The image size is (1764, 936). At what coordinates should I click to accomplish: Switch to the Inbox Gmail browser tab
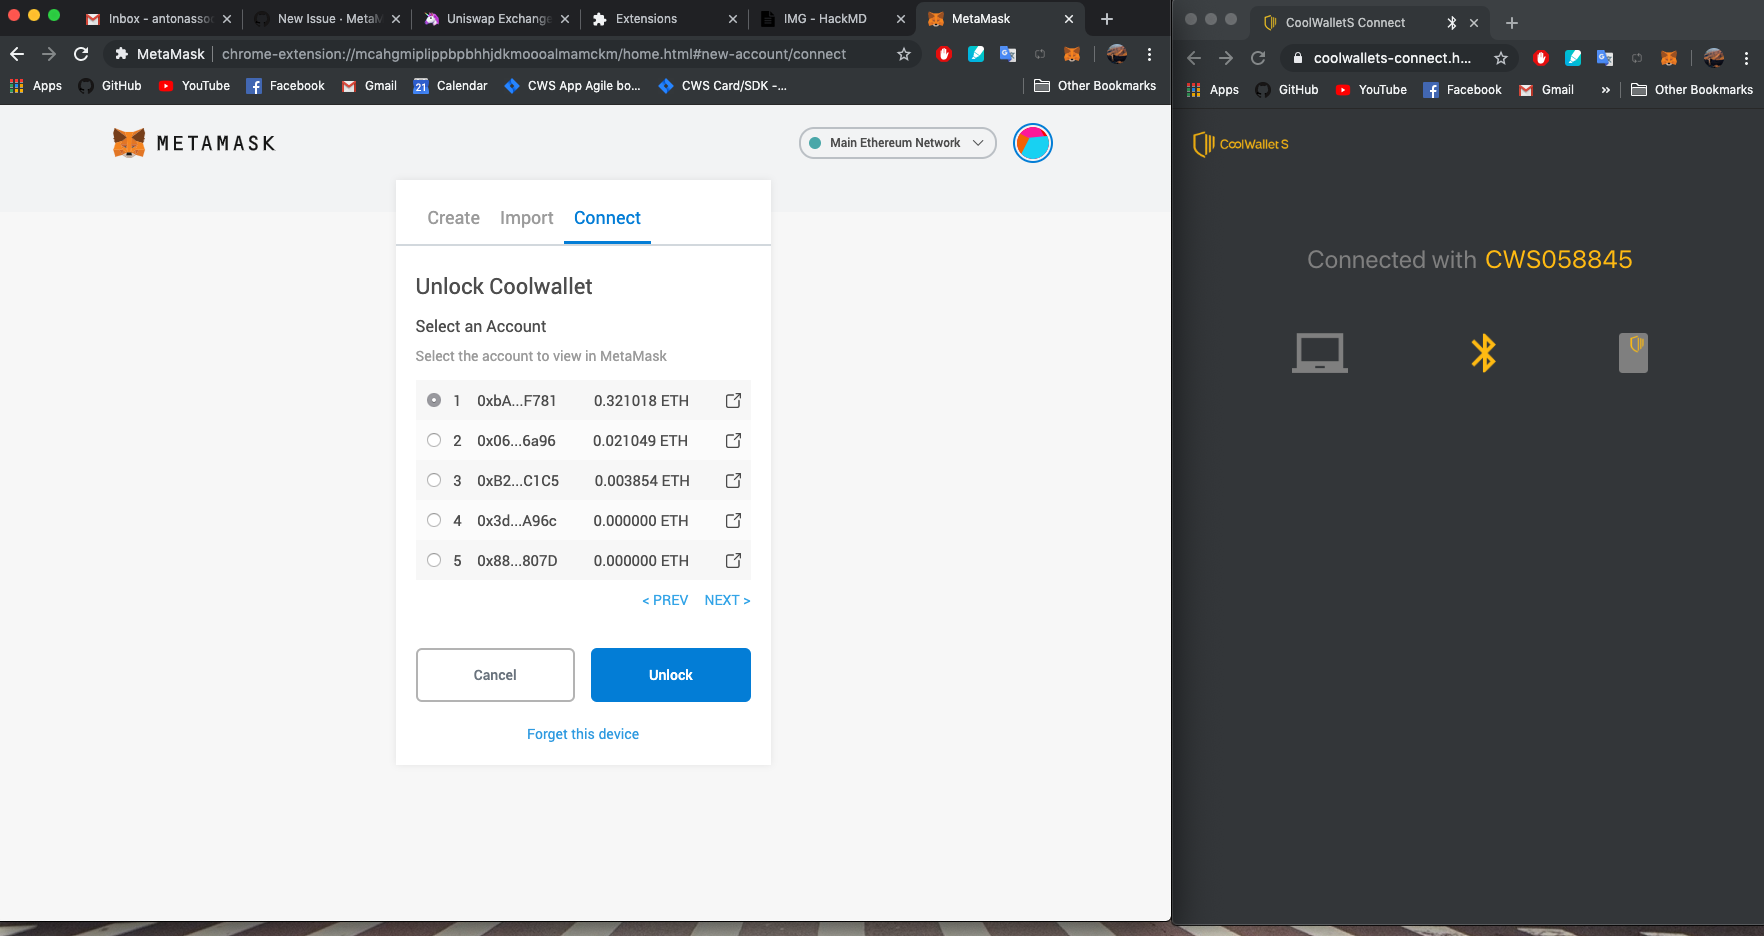point(159,19)
